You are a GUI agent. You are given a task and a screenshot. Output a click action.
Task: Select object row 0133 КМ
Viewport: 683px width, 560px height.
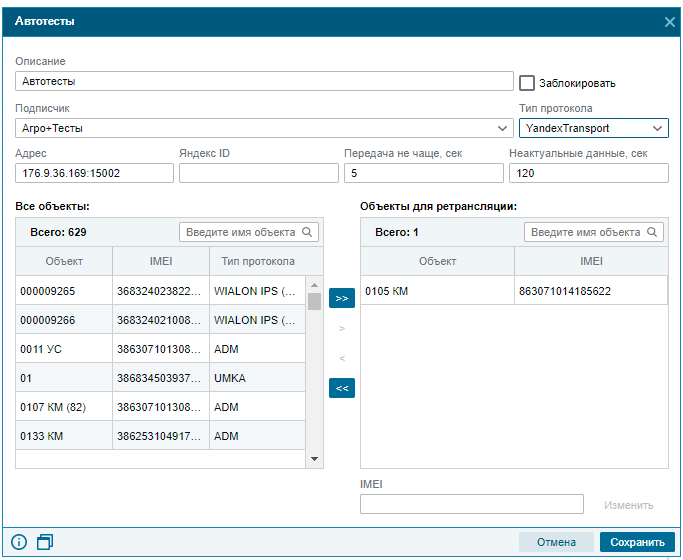pyautogui.click(x=160, y=435)
